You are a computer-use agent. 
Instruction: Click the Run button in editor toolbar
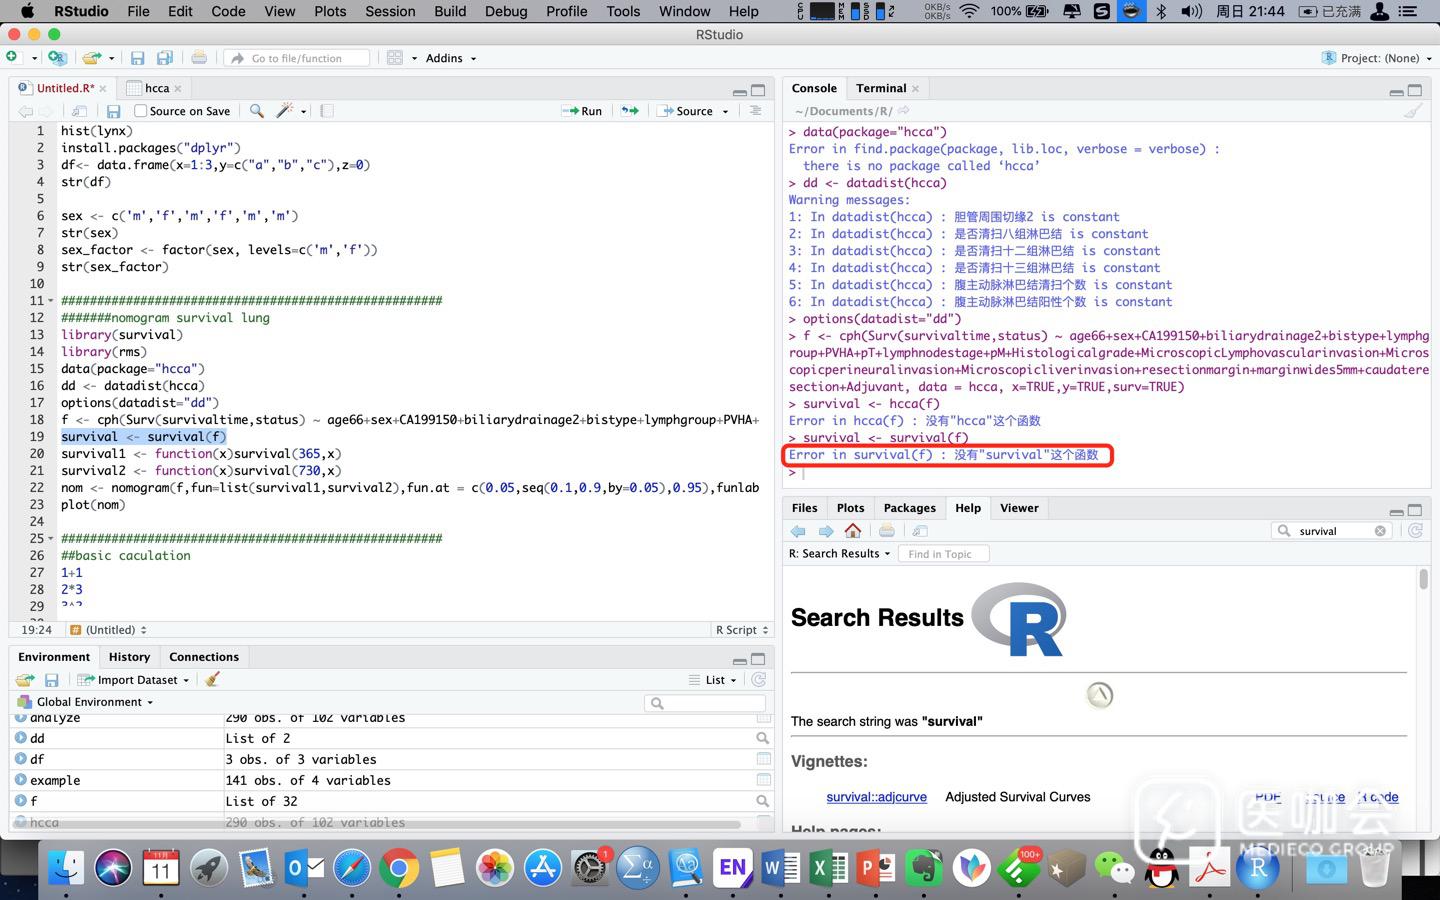click(582, 111)
